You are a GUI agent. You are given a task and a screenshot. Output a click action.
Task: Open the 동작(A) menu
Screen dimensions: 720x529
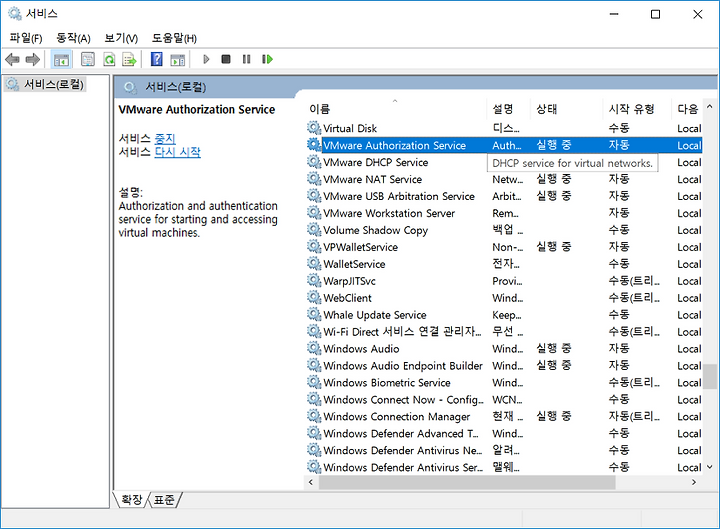[x=73, y=38]
